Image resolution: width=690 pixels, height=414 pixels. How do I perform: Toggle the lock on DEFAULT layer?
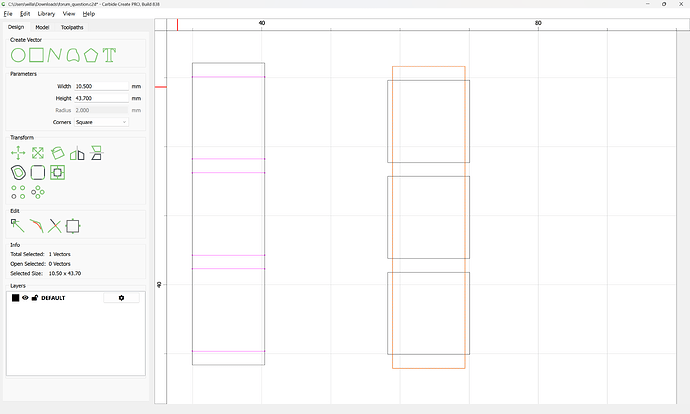click(35, 298)
